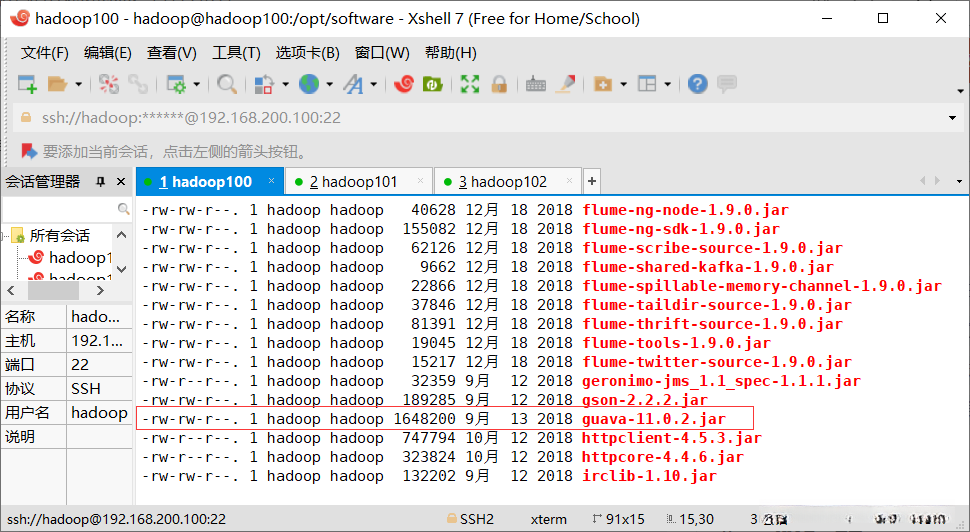
Task: Close the hadoop101 tab
Action: click(421, 181)
